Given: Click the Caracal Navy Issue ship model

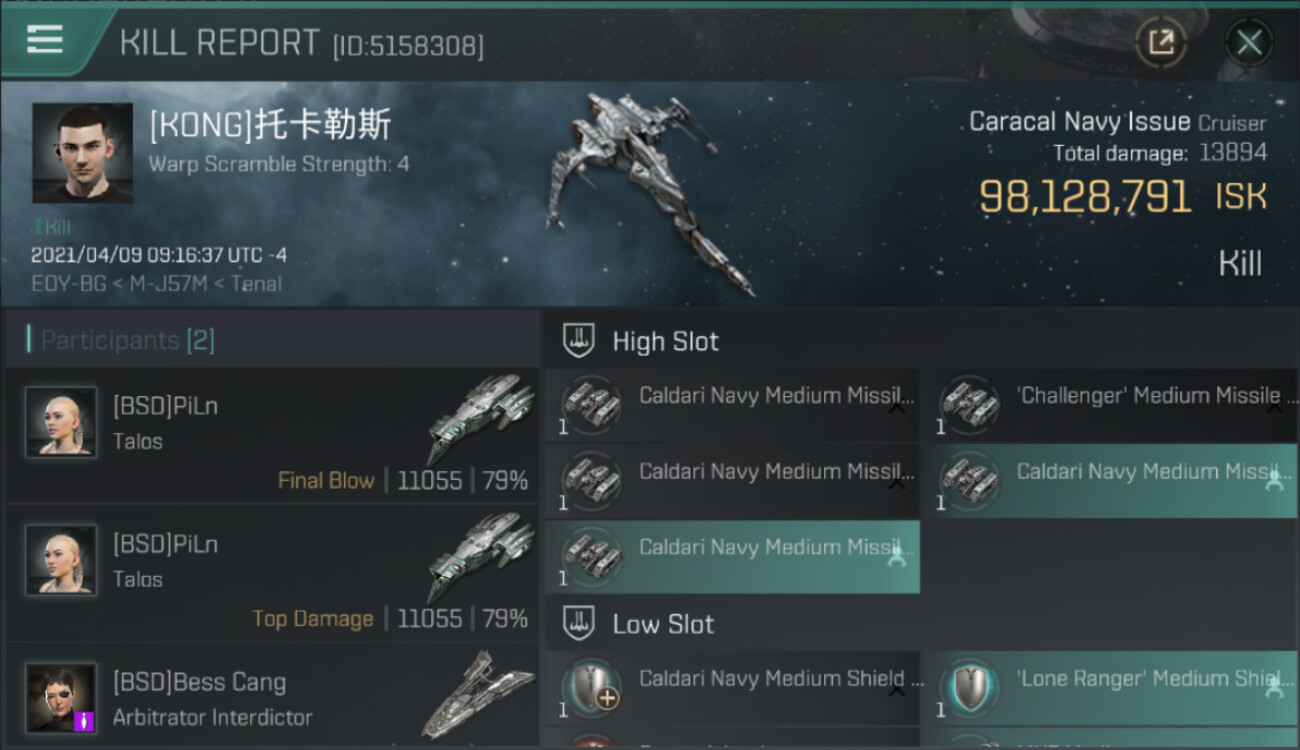Looking at the screenshot, I should tap(650, 192).
